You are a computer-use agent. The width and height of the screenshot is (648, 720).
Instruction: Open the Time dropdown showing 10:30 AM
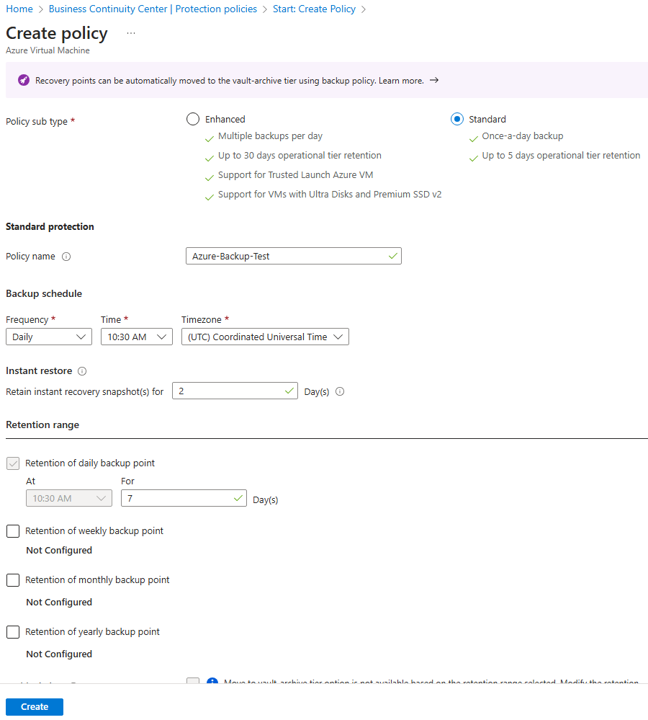(136, 337)
